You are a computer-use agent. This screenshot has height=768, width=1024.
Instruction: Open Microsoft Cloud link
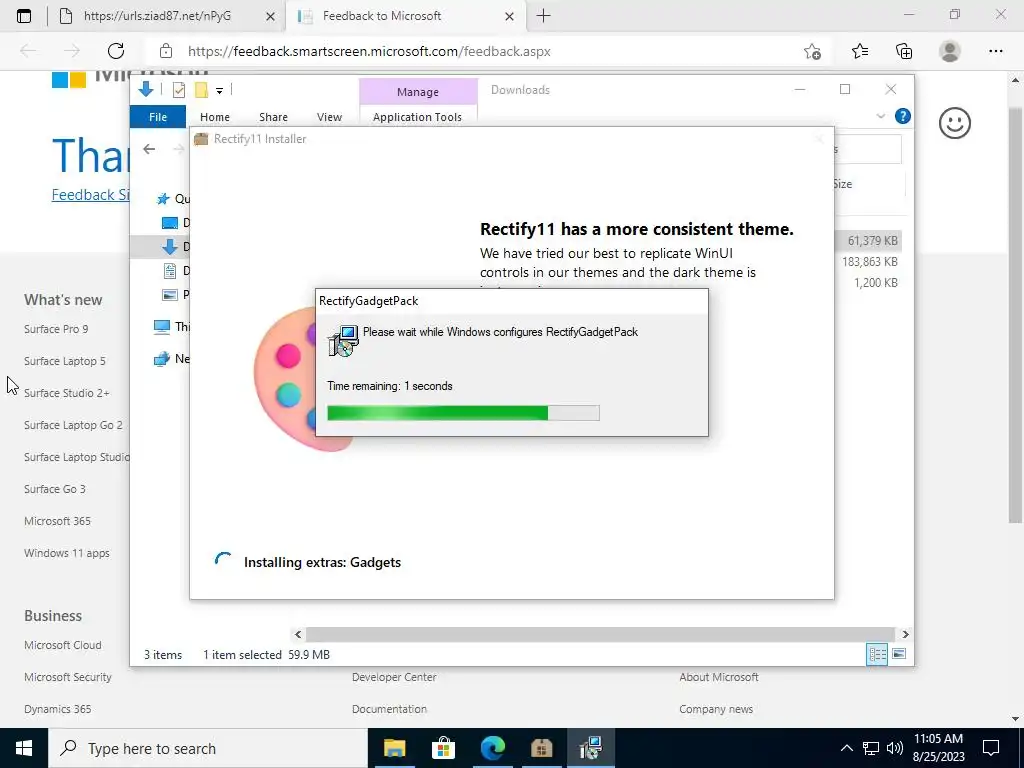63,645
